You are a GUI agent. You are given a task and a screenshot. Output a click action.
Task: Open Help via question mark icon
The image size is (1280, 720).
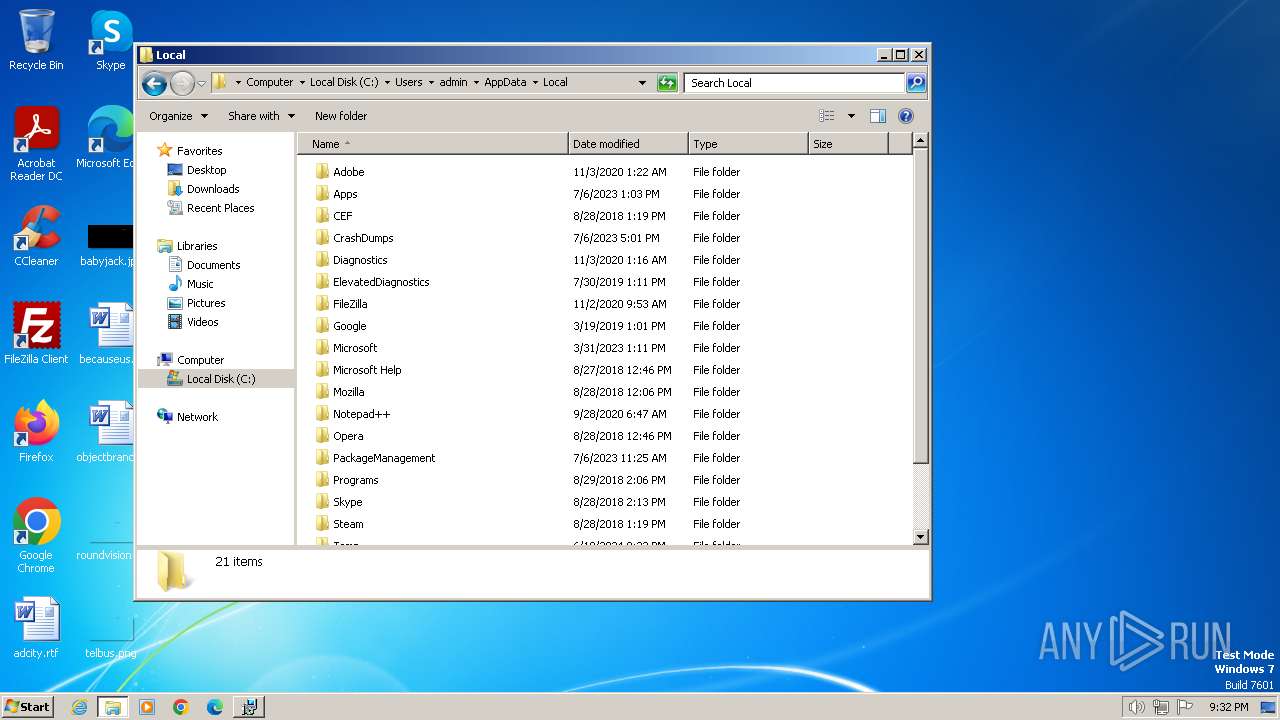(x=906, y=116)
